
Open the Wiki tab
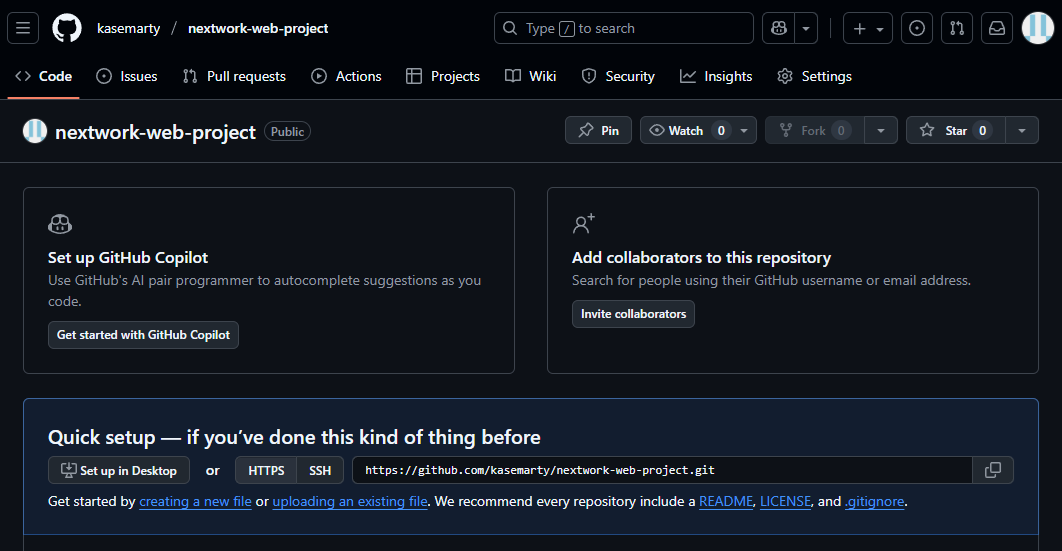coord(530,76)
